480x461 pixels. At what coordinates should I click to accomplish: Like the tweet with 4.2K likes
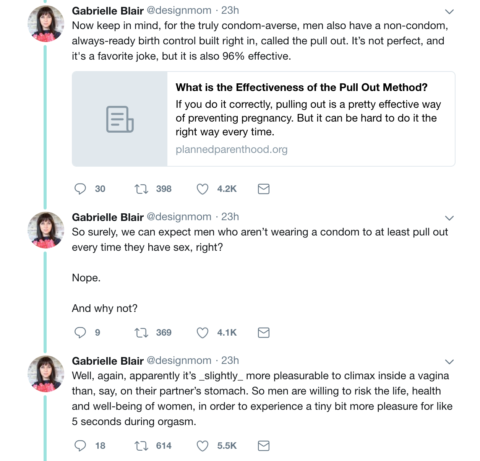click(202, 189)
